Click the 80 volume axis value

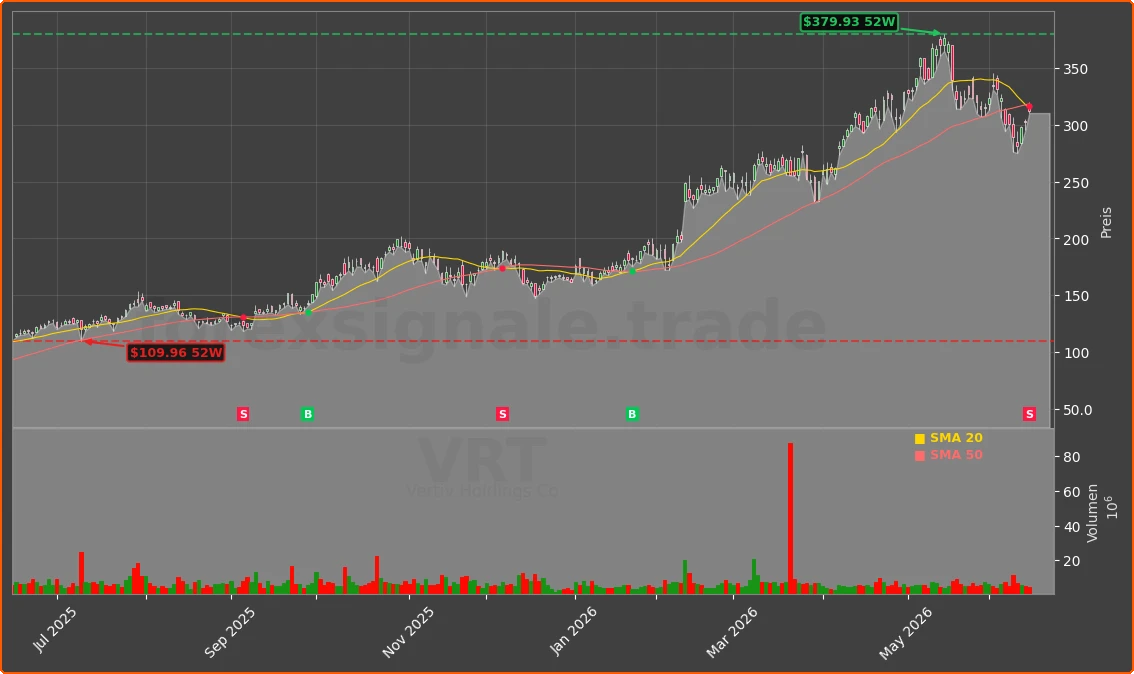click(1071, 457)
